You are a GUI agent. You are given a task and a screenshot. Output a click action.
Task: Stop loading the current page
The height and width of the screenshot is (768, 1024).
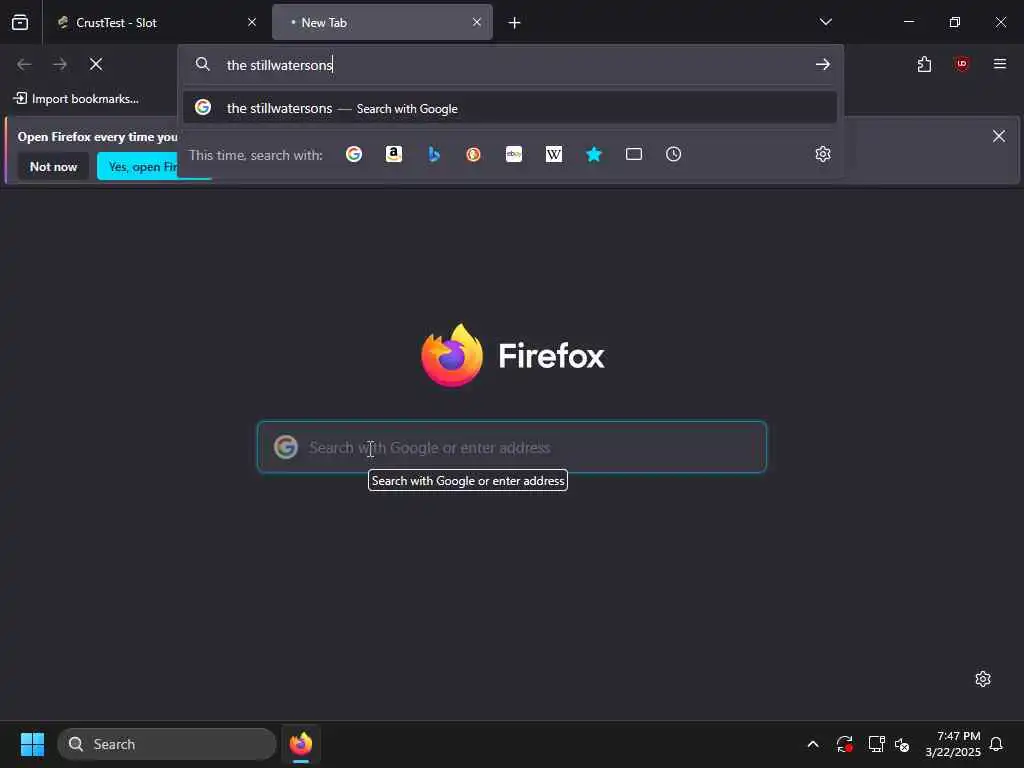point(96,64)
